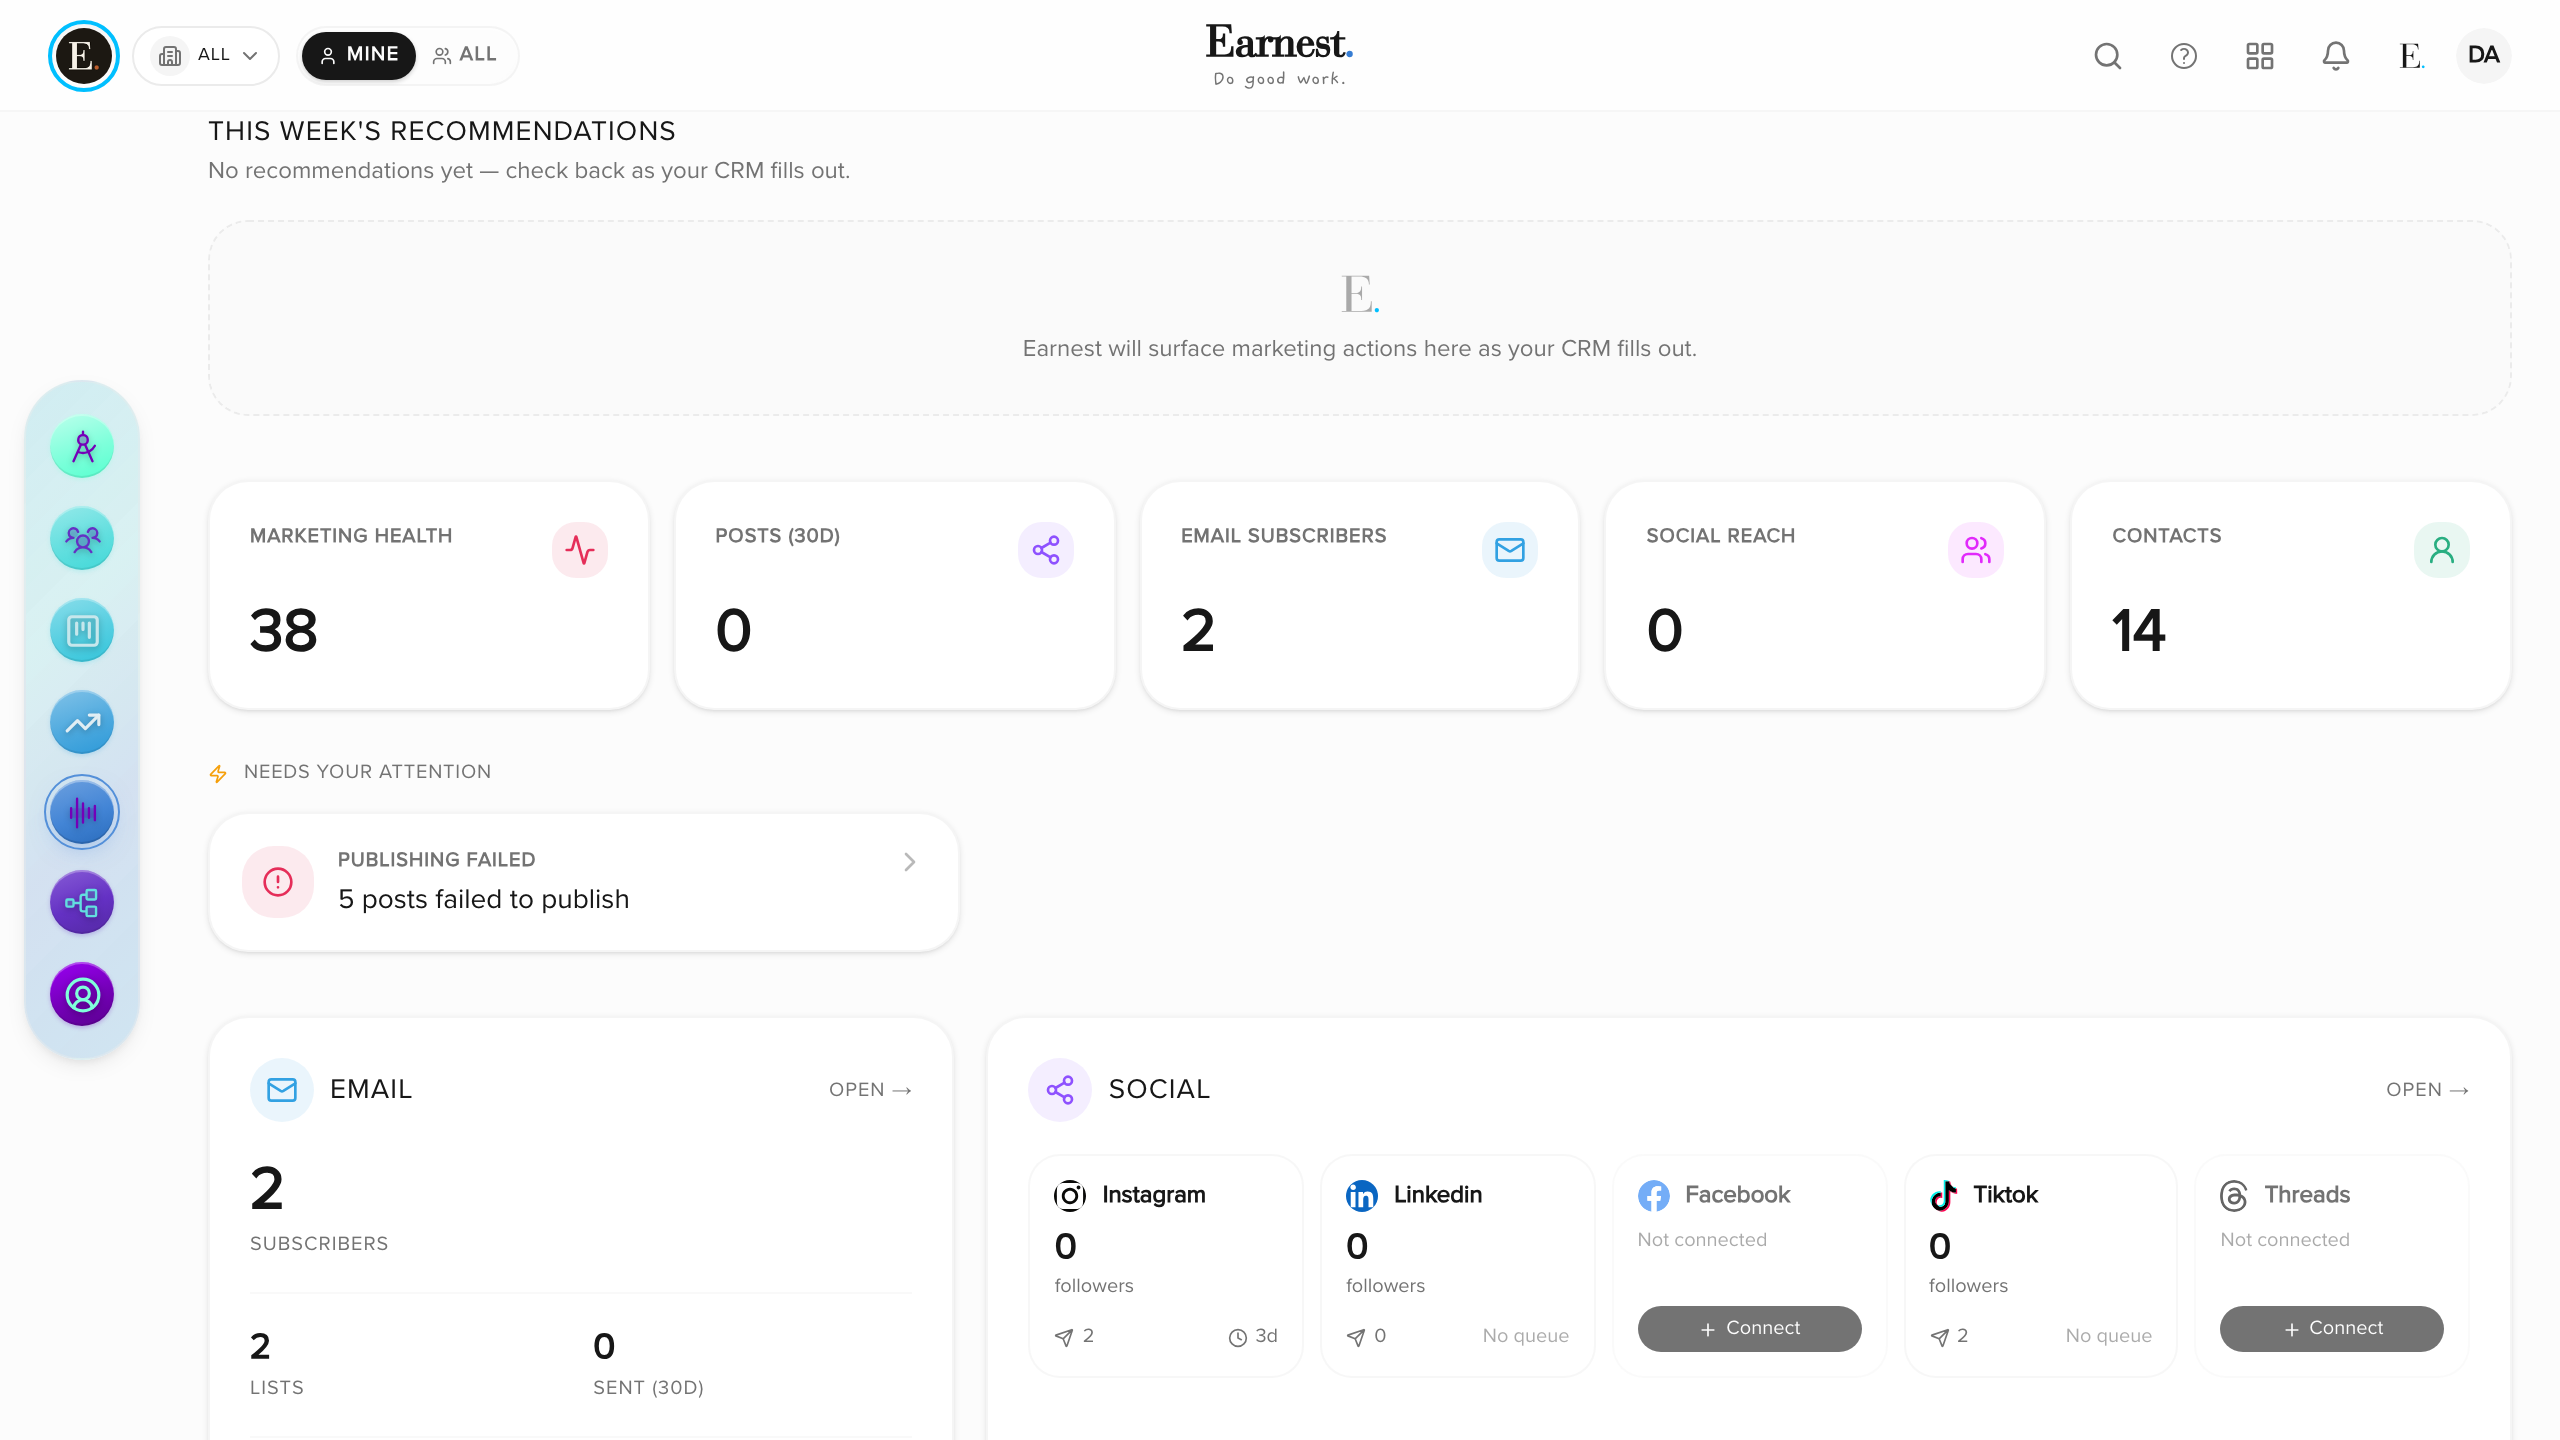Click the Threads logo icon

pos(2234,1195)
